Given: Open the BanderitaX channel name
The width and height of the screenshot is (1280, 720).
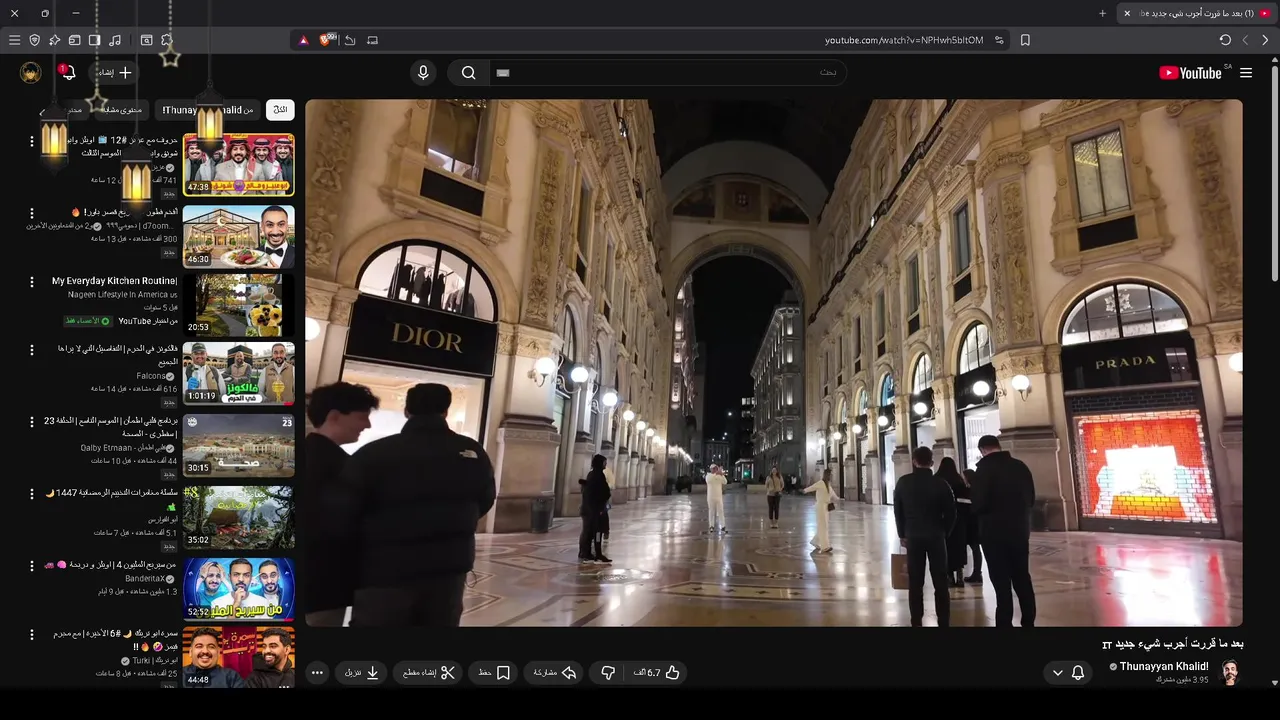Looking at the screenshot, I should 145,579.
